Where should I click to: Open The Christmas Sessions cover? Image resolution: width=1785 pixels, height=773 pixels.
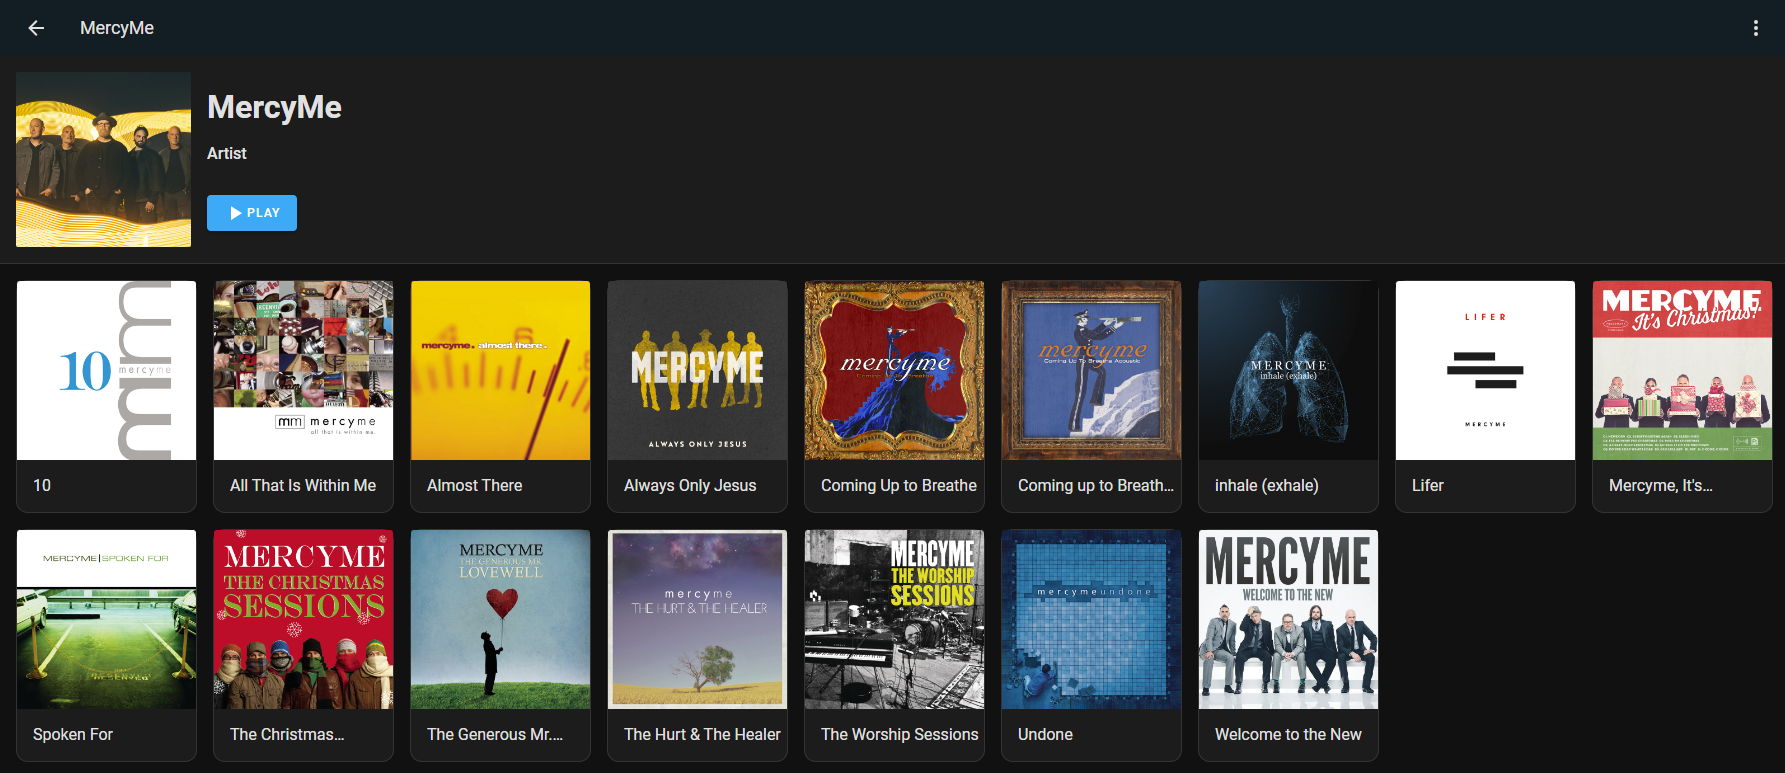[x=304, y=619]
